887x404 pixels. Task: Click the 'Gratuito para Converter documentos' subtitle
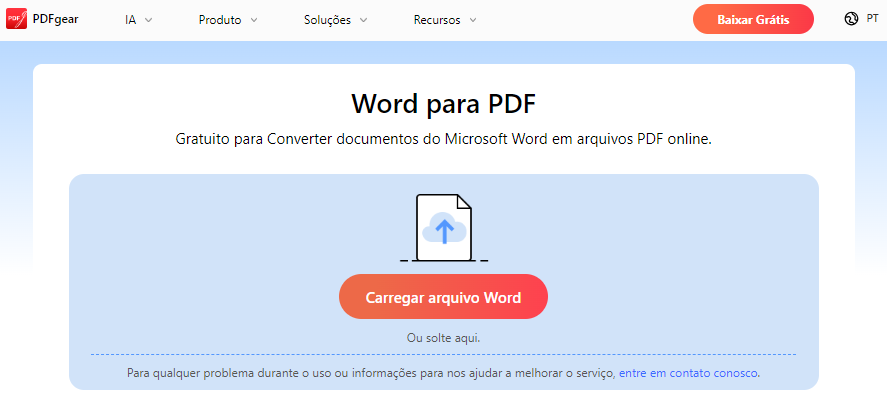click(444, 139)
